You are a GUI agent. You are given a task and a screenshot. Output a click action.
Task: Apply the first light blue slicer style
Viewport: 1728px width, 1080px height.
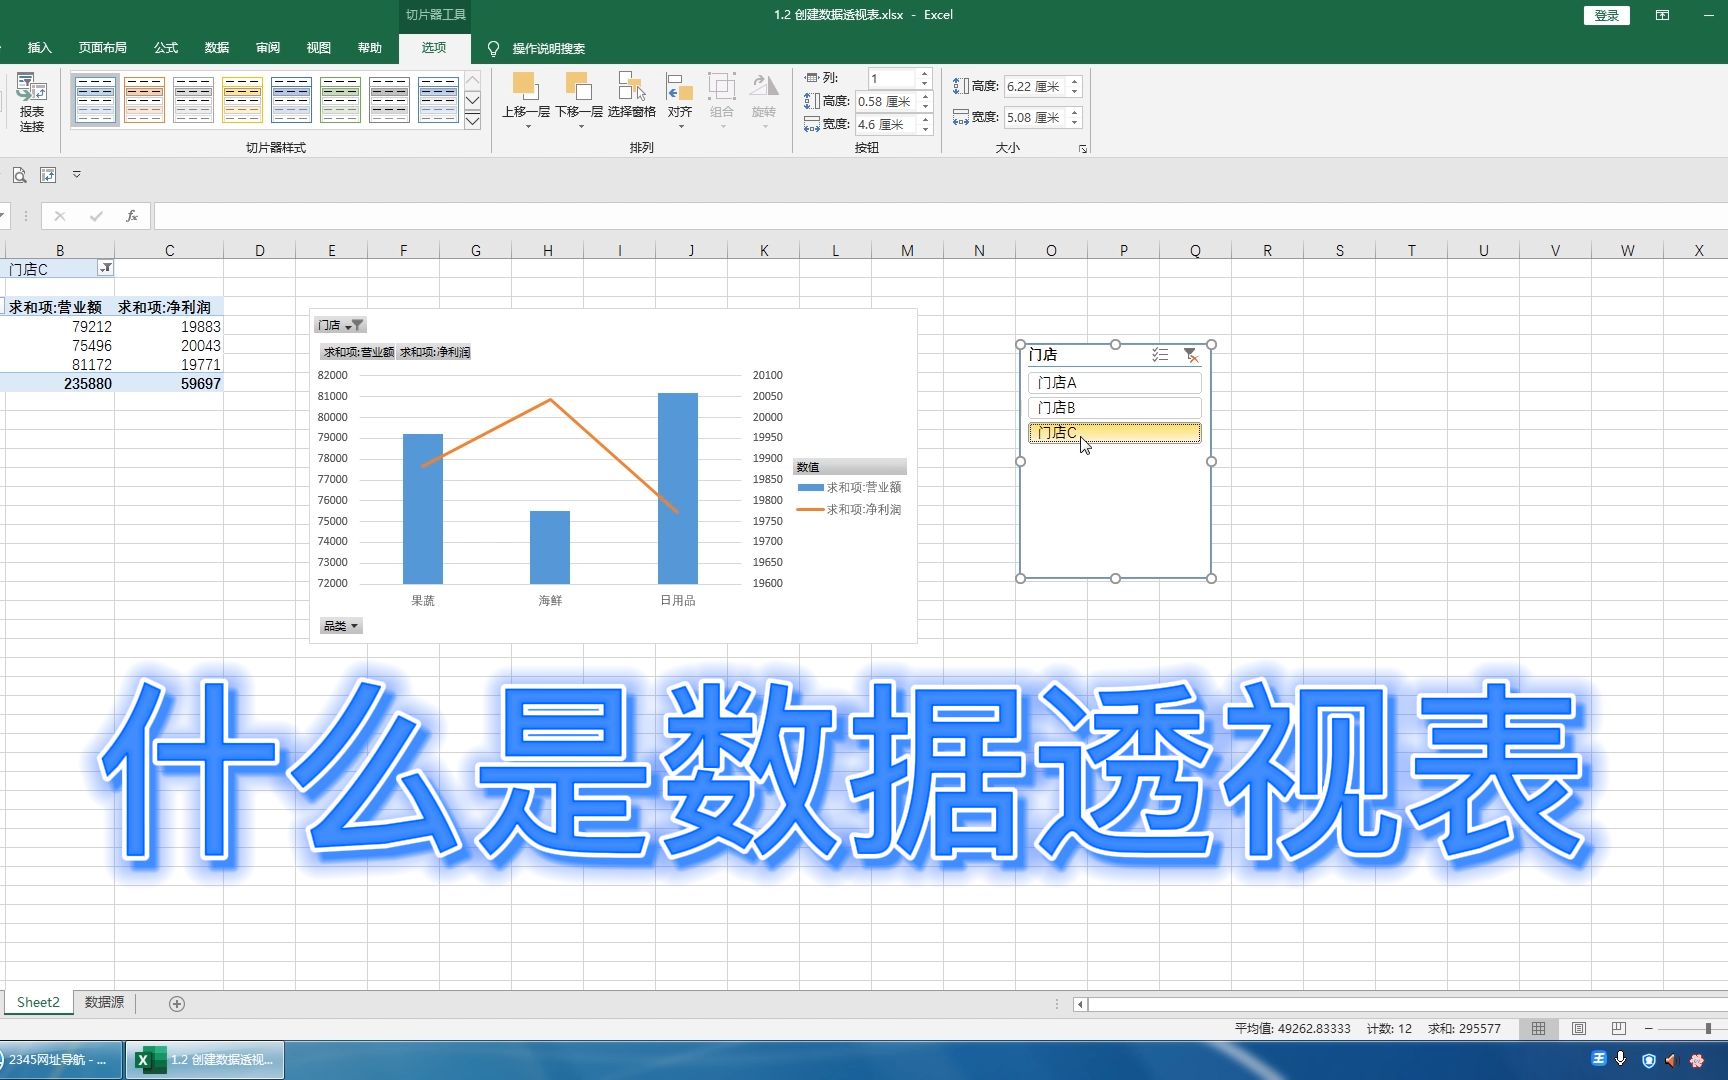(95, 100)
